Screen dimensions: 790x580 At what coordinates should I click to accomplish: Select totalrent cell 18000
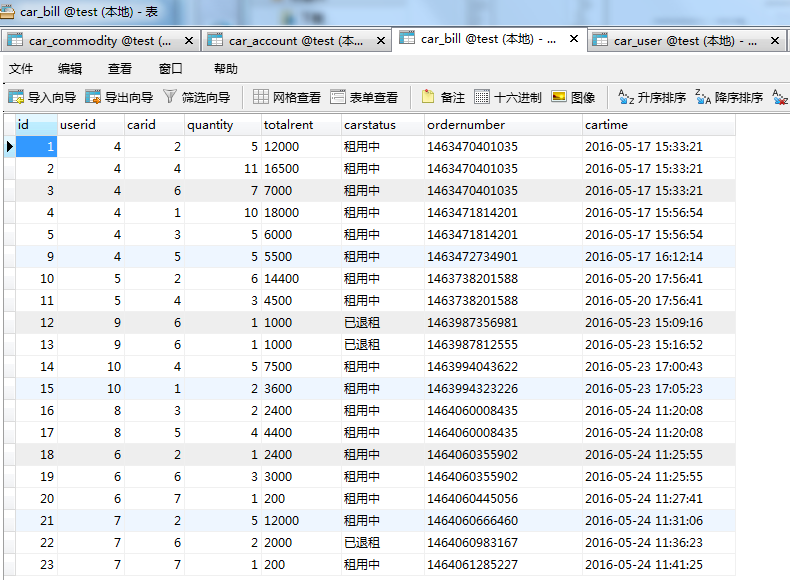coord(301,213)
